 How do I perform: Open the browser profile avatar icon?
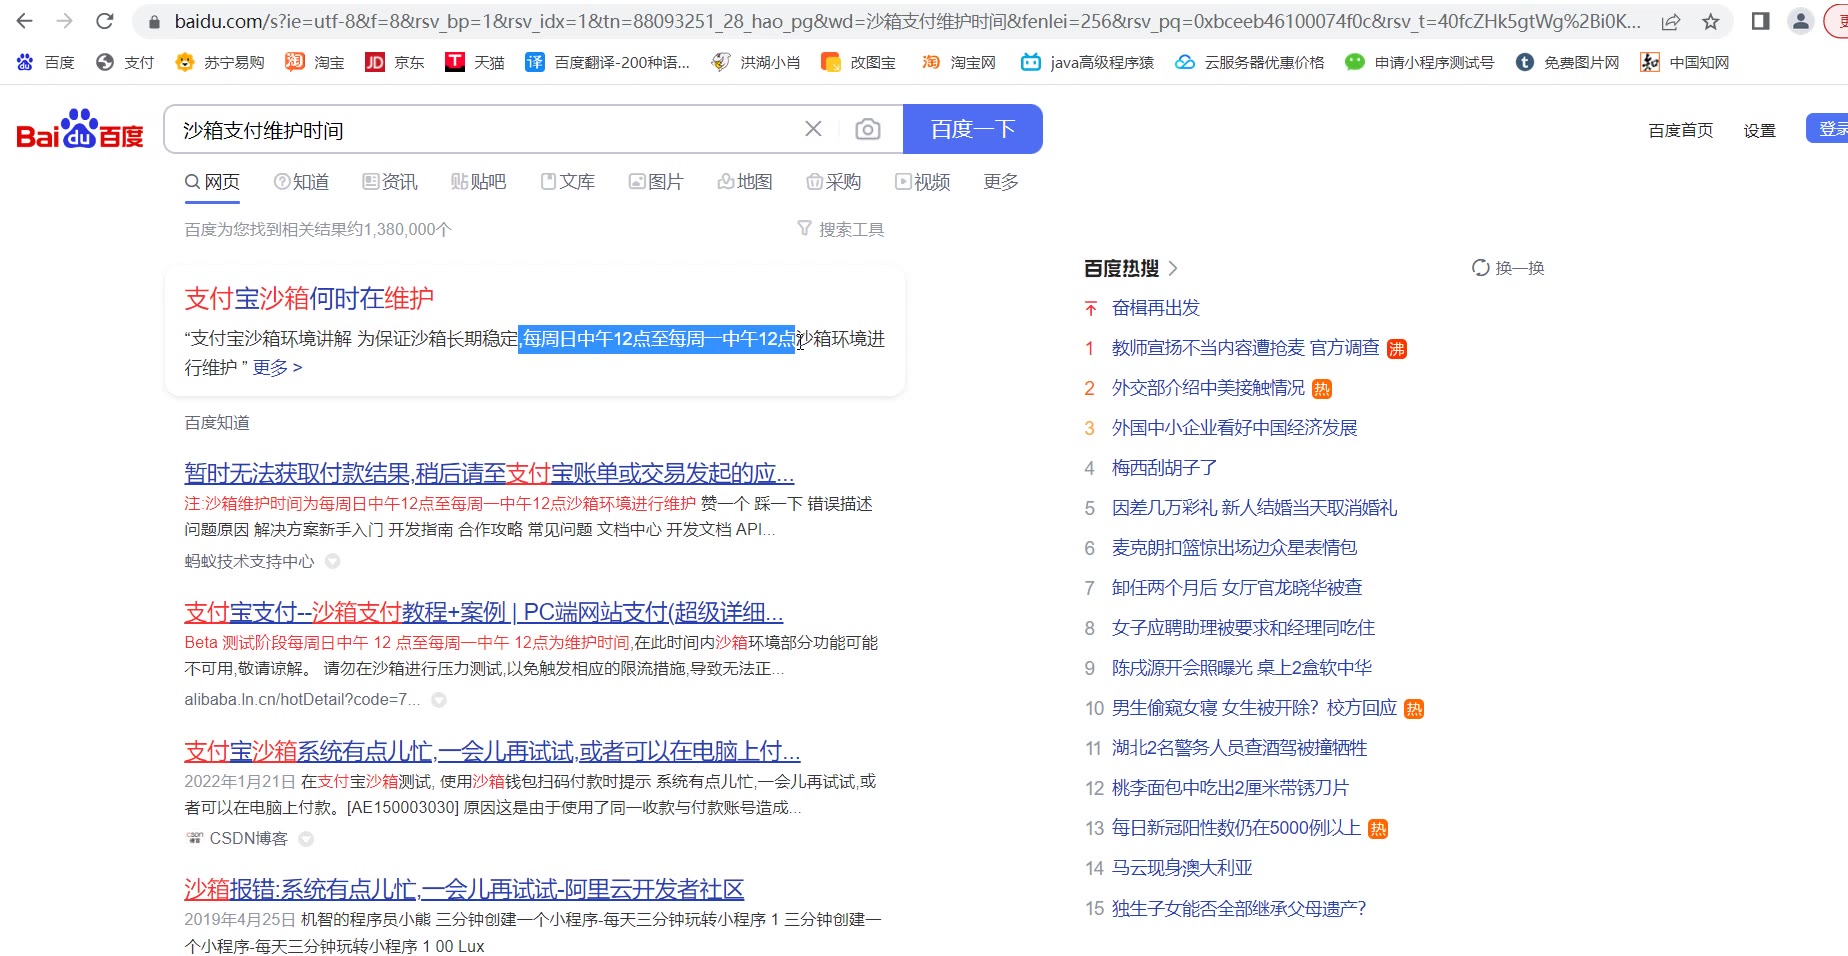click(1800, 21)
